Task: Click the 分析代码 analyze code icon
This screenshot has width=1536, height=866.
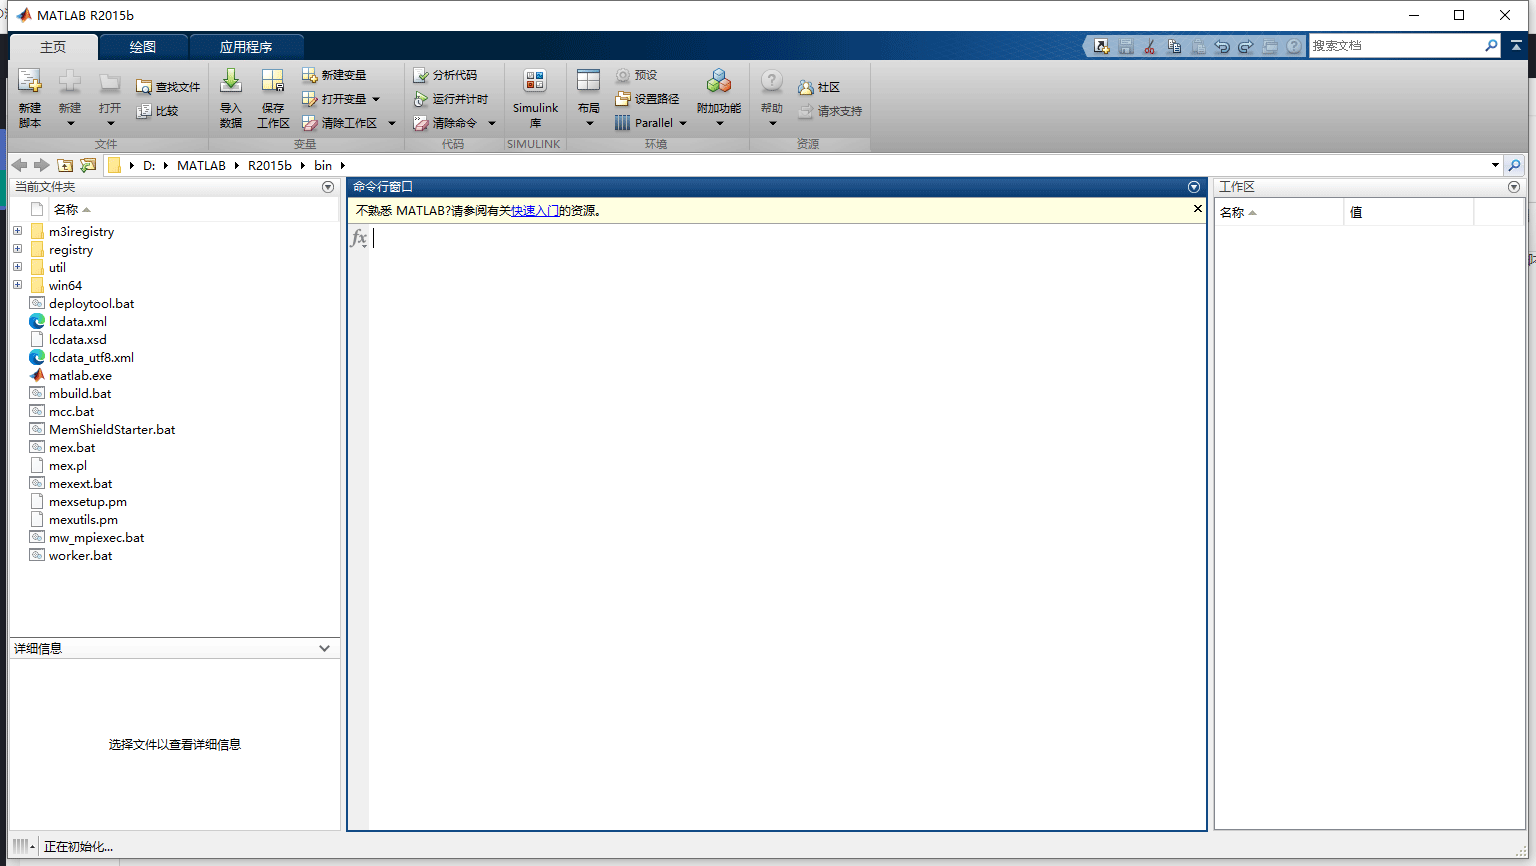Action: pyautogui.click(x=421, y=75)
